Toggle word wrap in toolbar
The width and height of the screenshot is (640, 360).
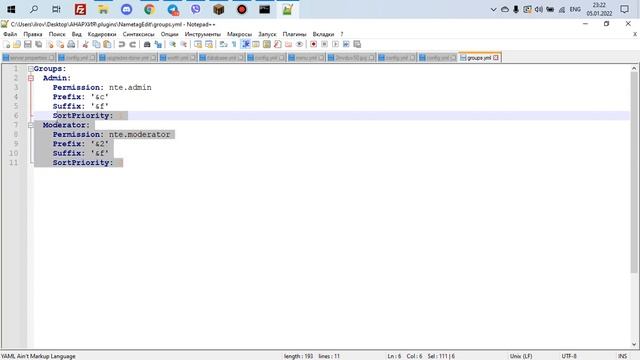tap(223, 44)
